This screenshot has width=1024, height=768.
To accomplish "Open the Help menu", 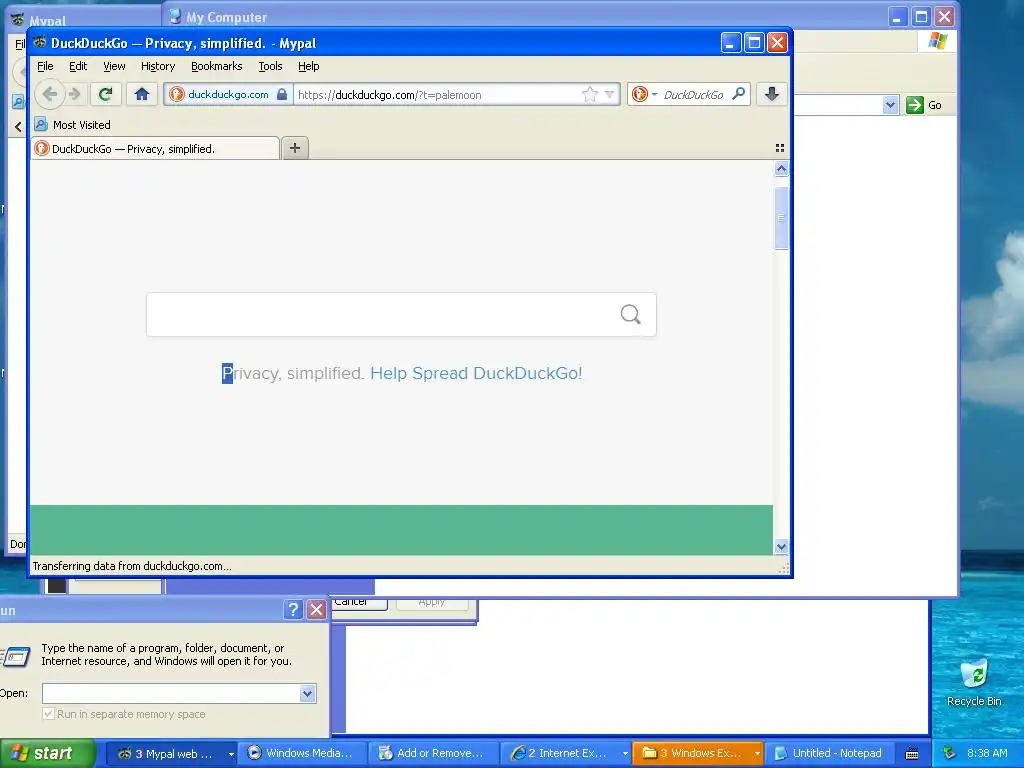I will pos(308,66).
